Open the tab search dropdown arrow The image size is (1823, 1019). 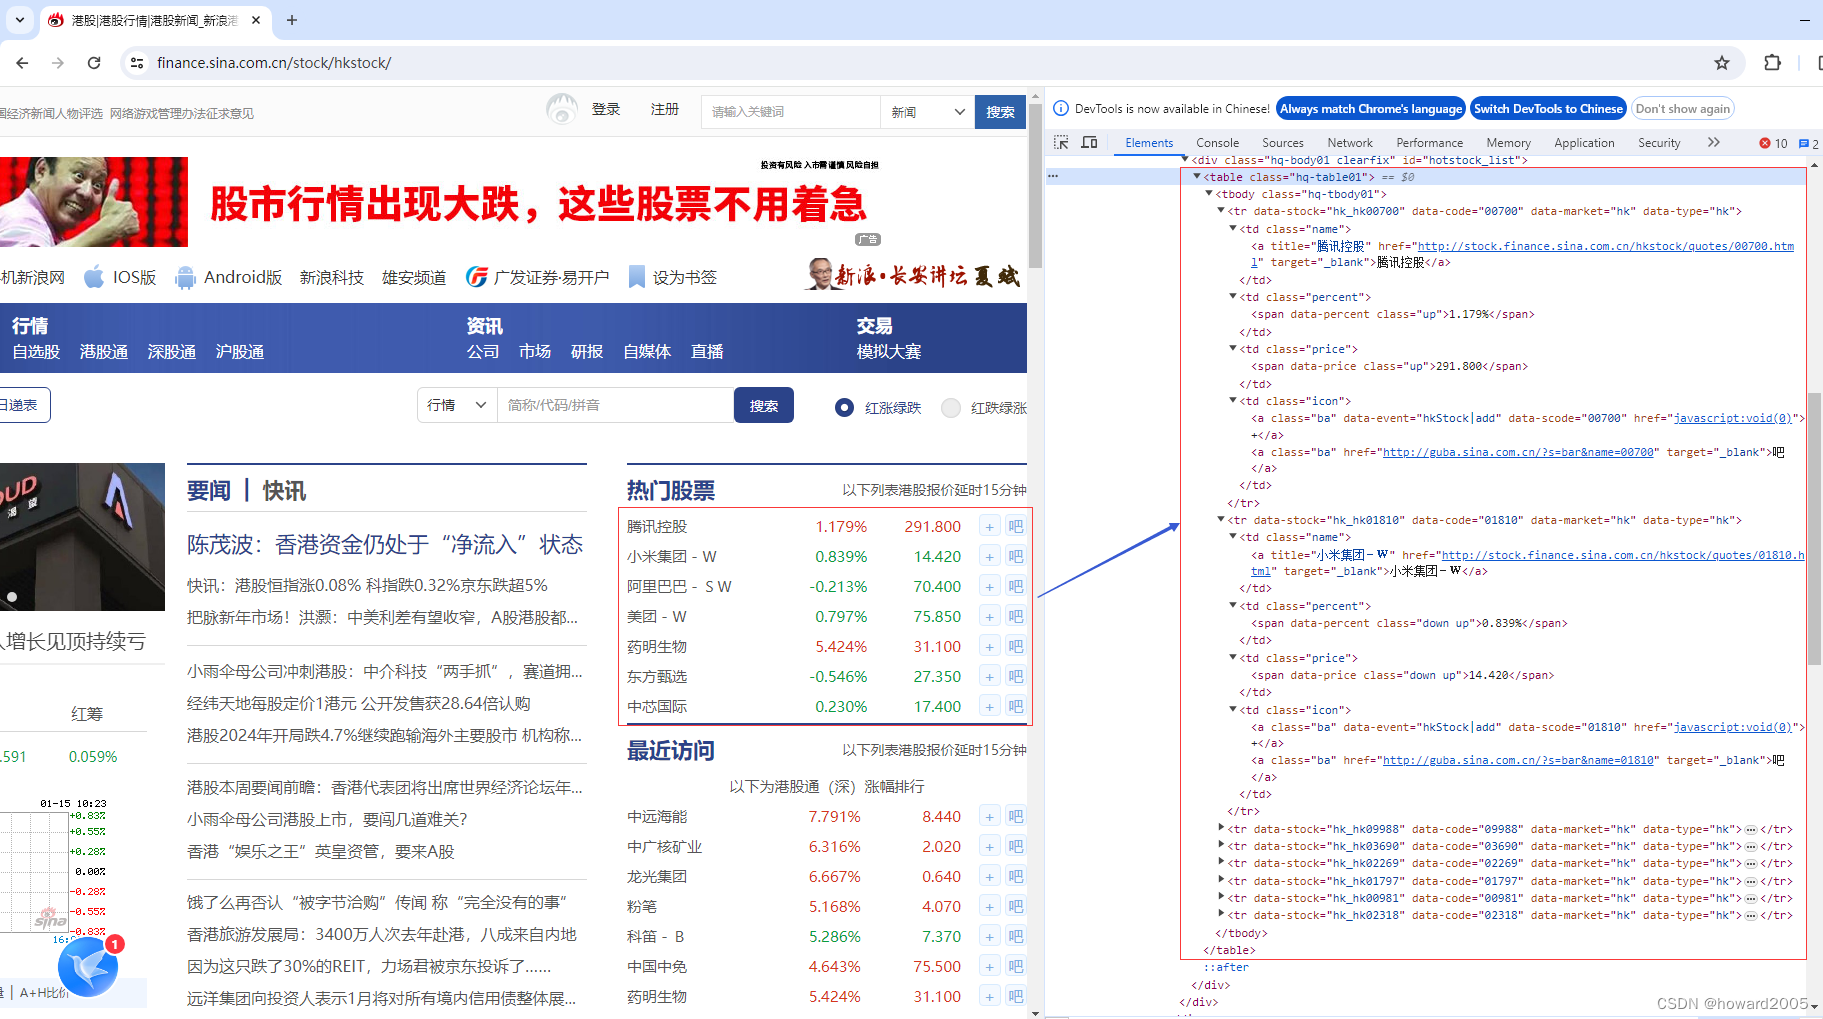19,20
